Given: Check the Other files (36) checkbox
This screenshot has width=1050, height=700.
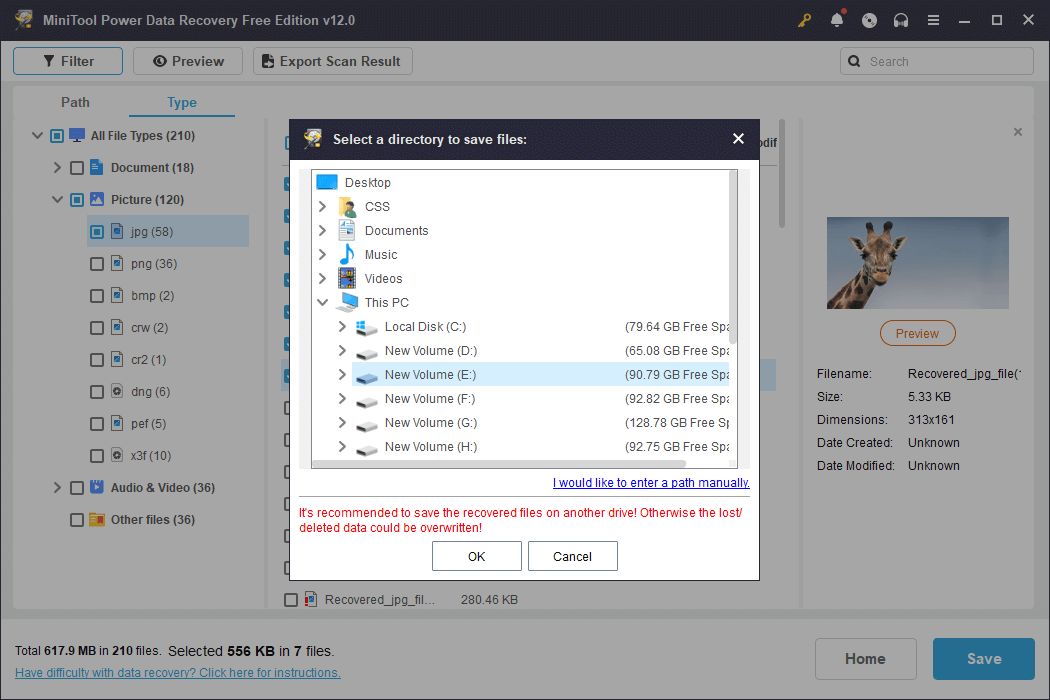Looking at the screenshot, I should point(76,519).
